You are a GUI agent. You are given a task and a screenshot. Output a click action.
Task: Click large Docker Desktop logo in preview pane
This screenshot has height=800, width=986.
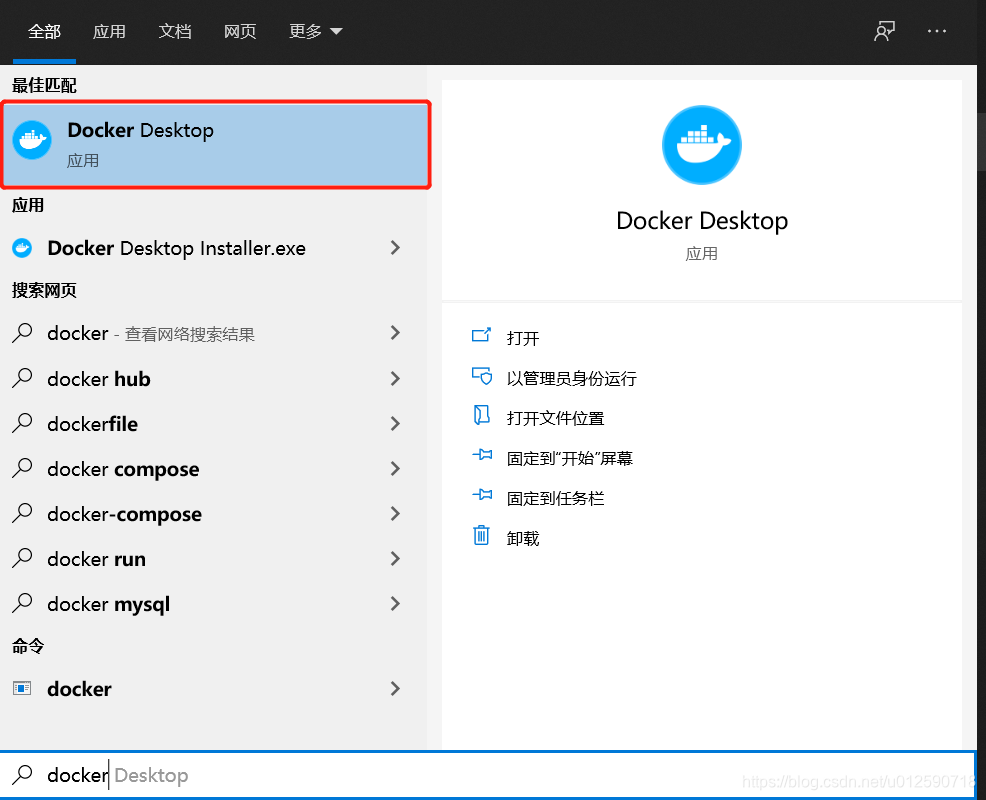click(x=702, y=145)
